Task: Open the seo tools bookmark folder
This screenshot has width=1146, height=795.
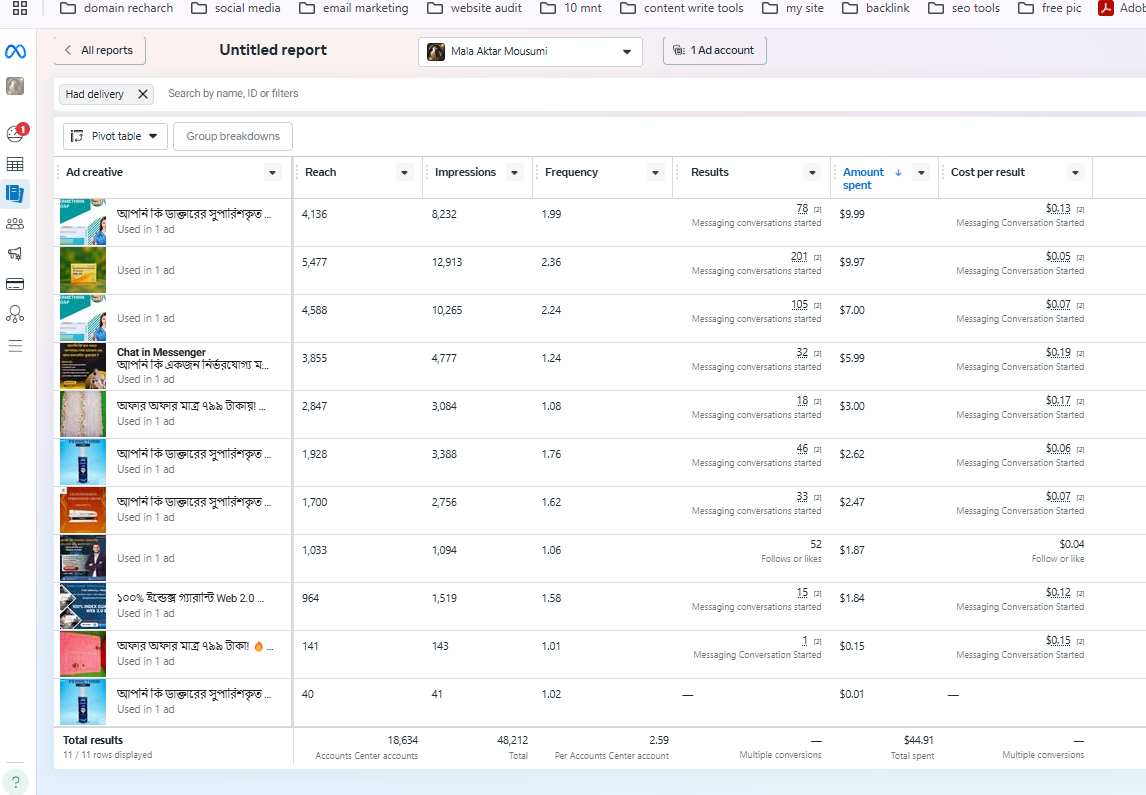Action: [964, 8]
